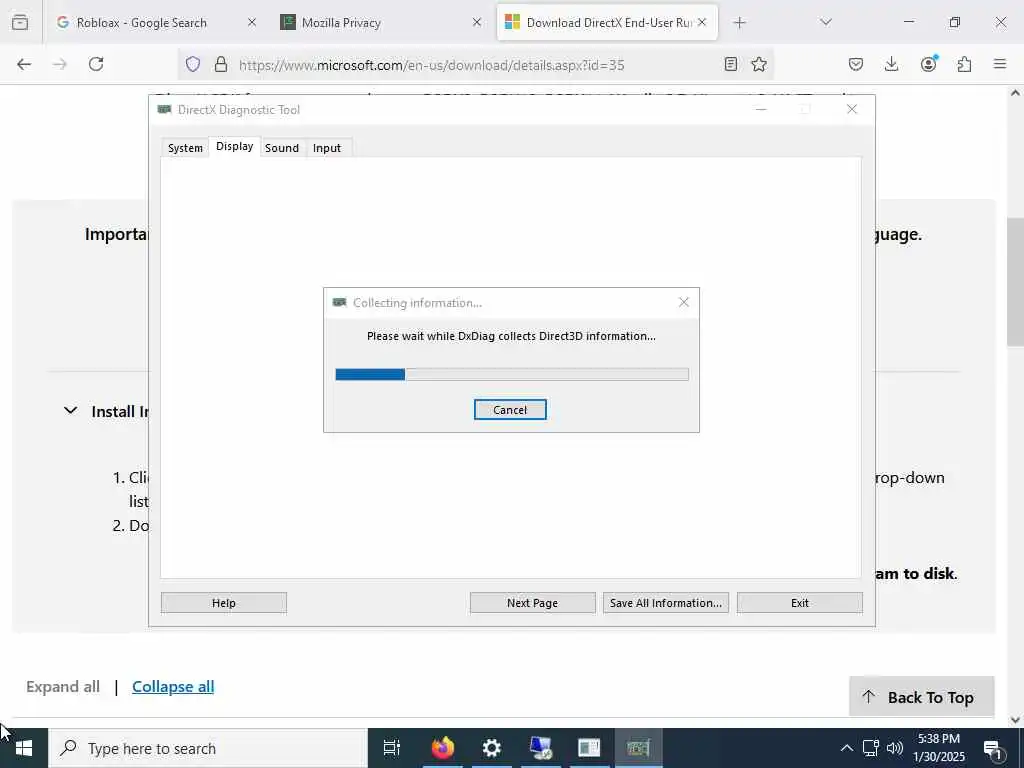Cancel the DxDiag information collection
1024x768 pixels.
click(x=510, y=409)
